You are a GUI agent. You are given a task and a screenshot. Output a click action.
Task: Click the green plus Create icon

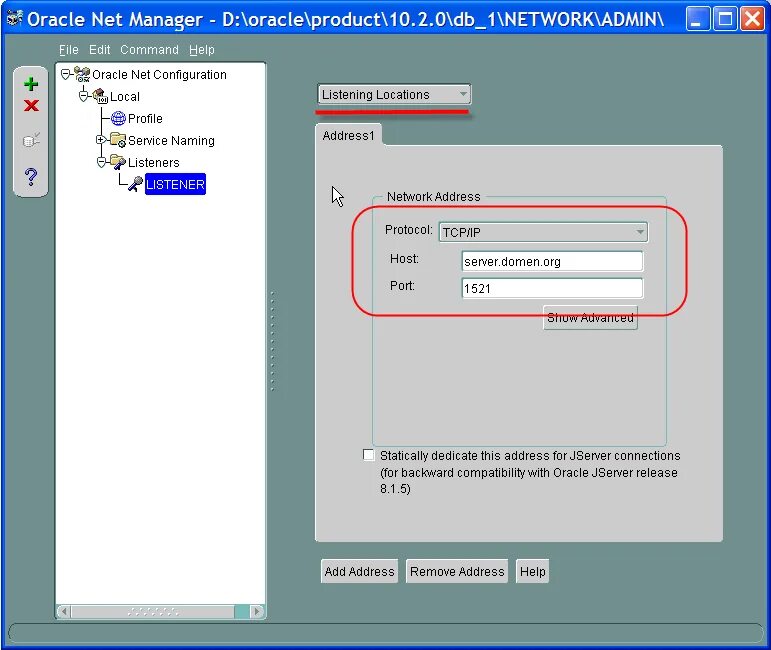31,84
